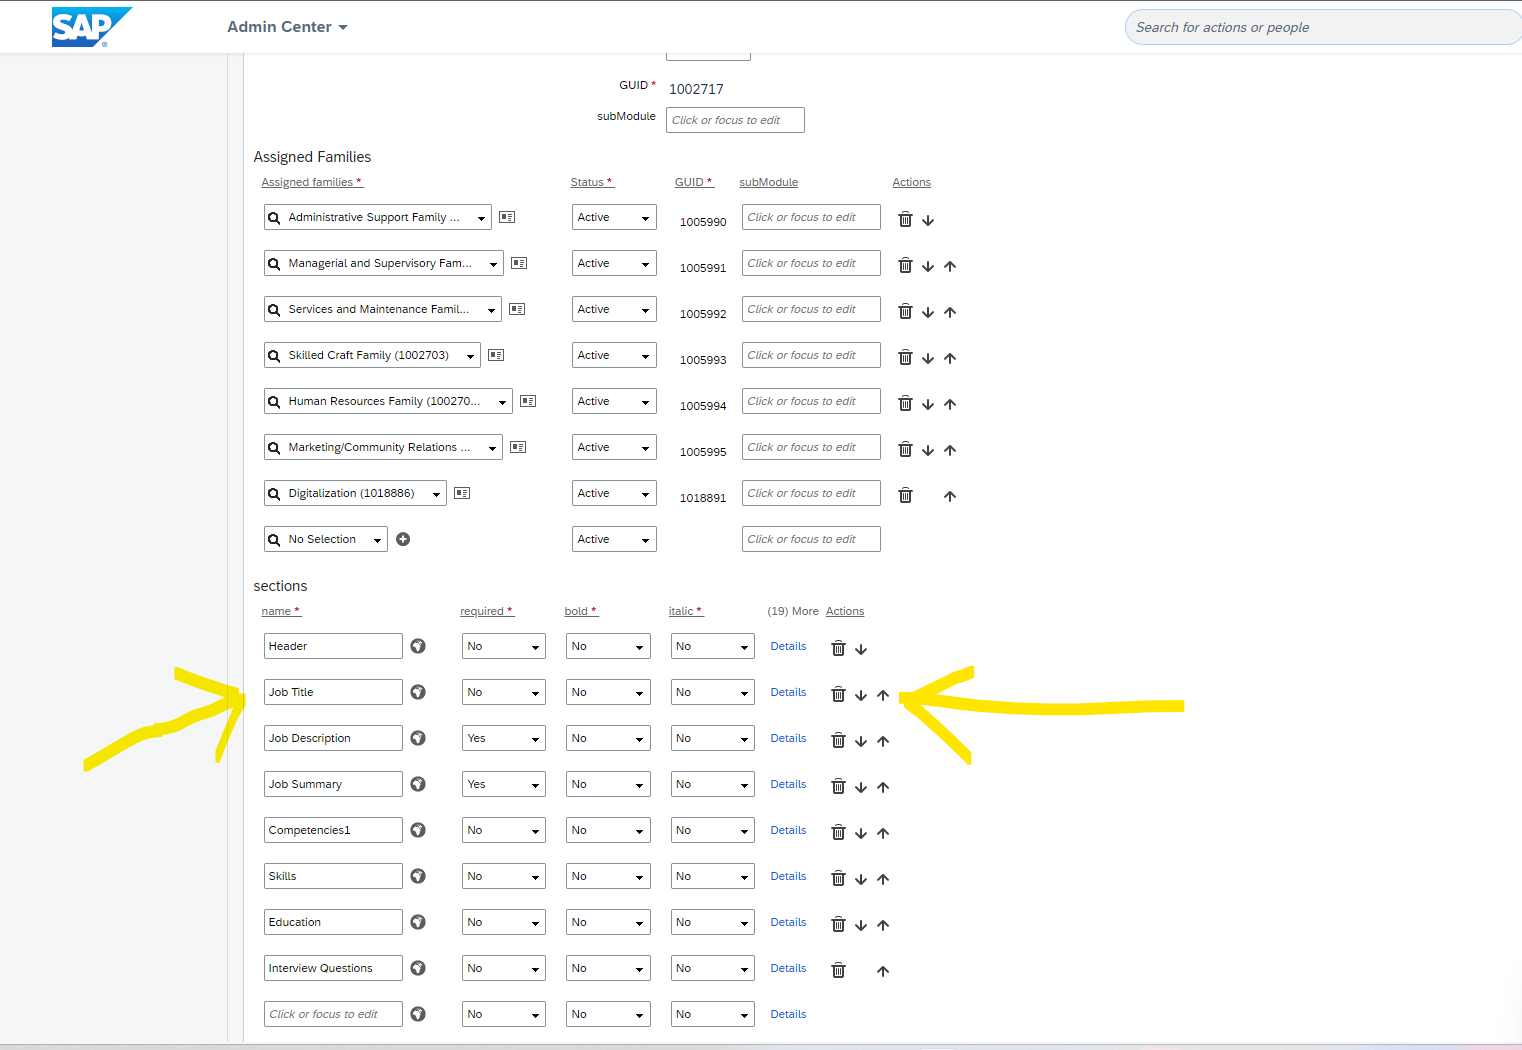This screenshot has height=1050, width=1522.
Task: Delete the Education section row
Action: pyautogui.click(x=838, y=924)
